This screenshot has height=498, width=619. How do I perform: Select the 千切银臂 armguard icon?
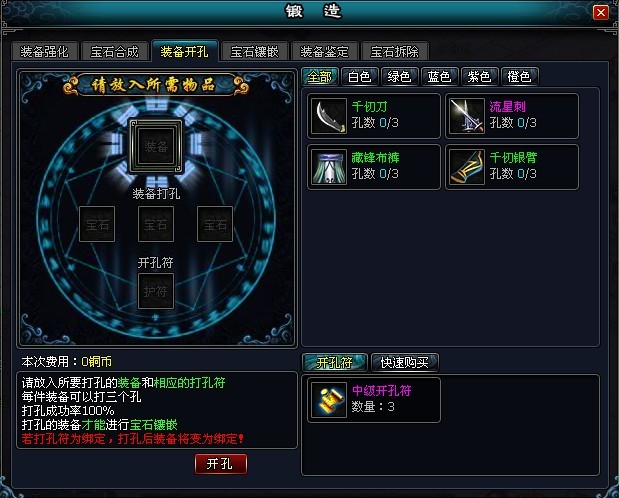coord(467,167)
